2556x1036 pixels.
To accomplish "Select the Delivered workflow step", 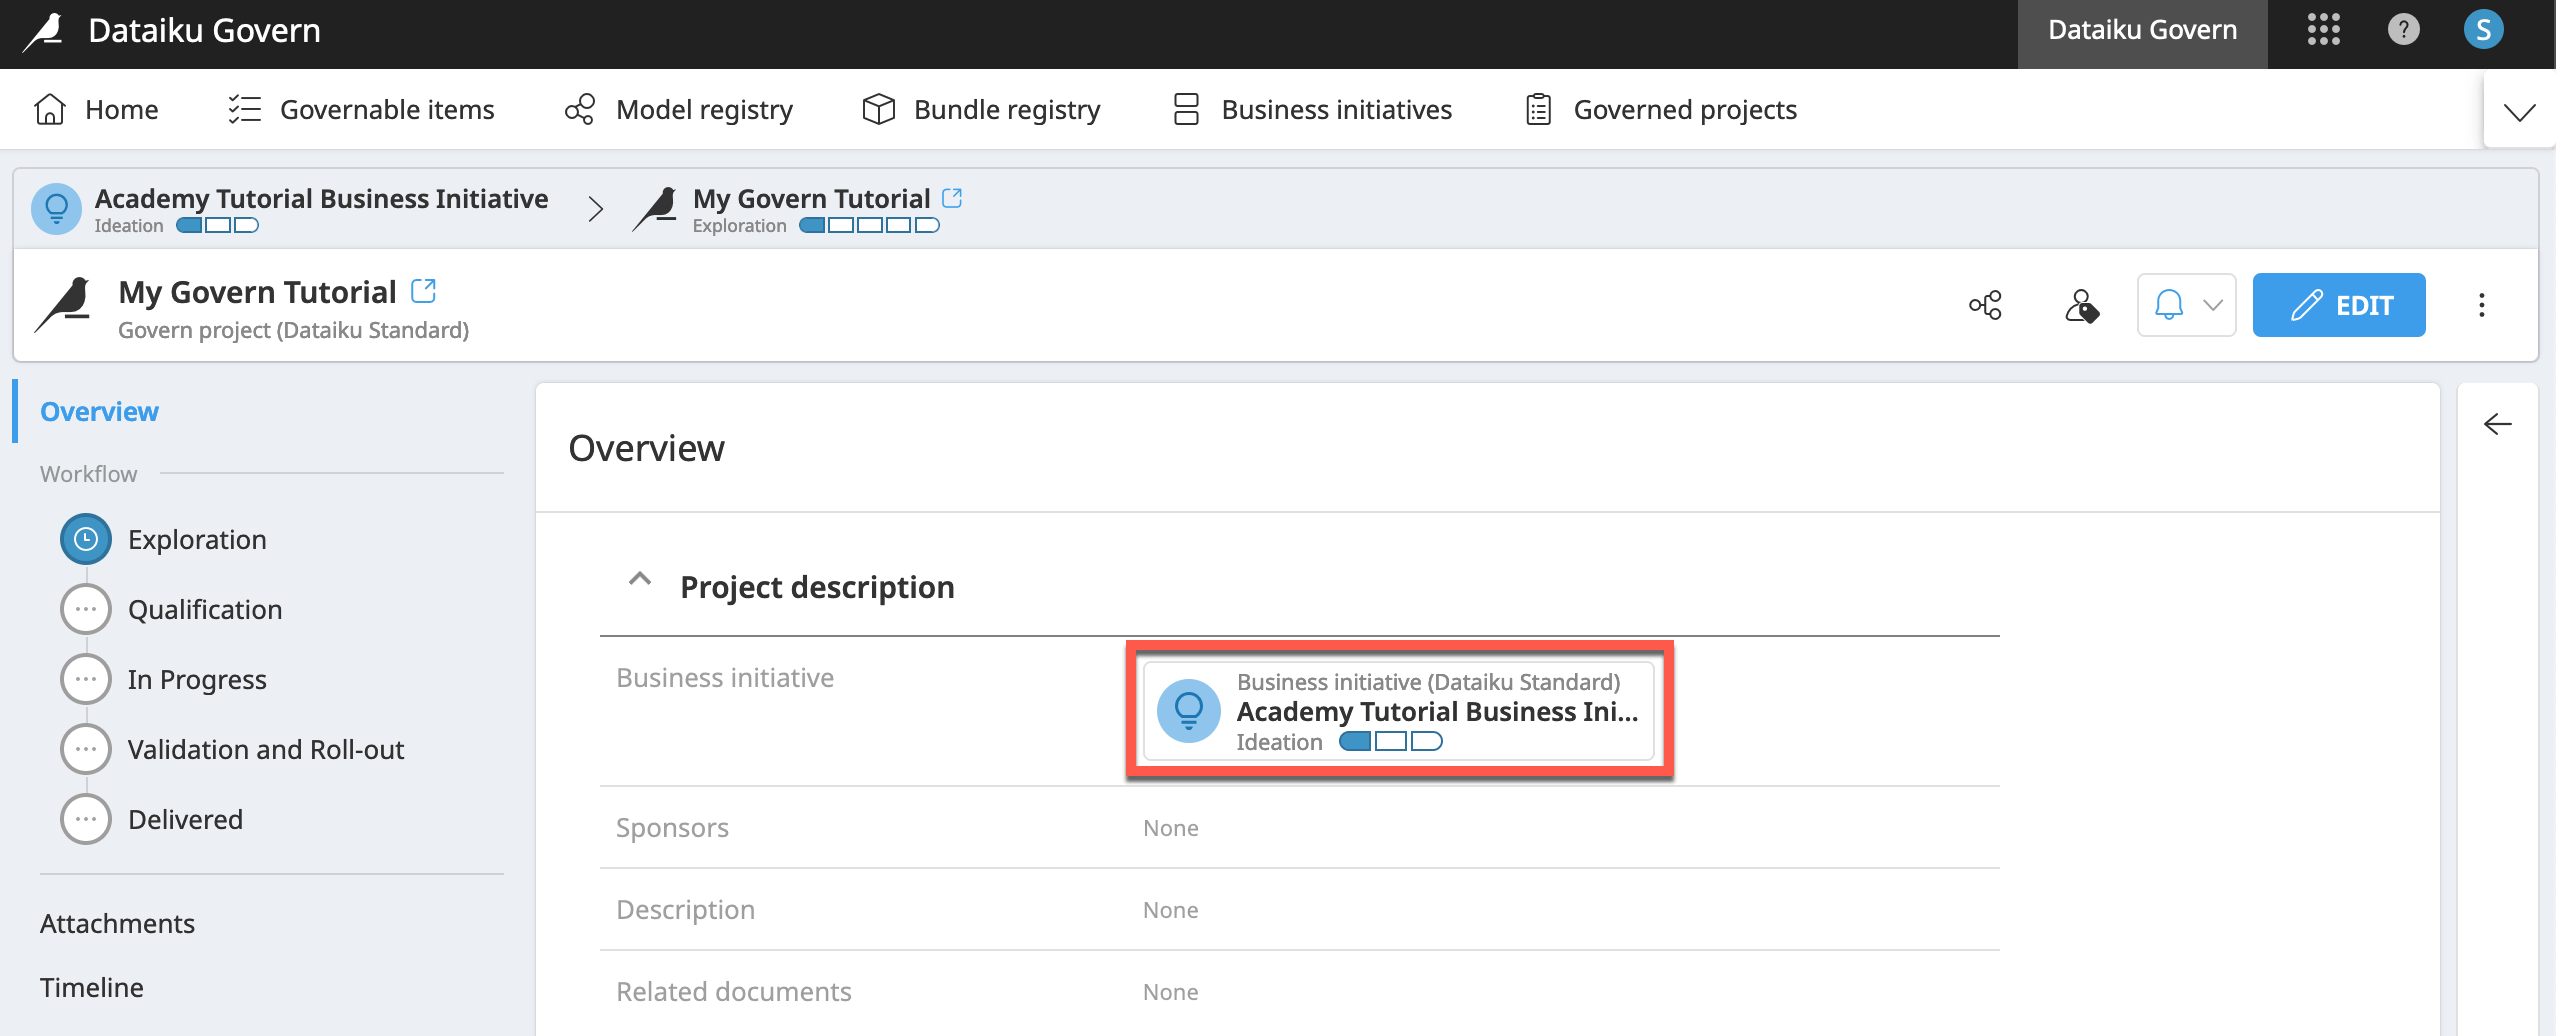I will [x=185, y=819].
